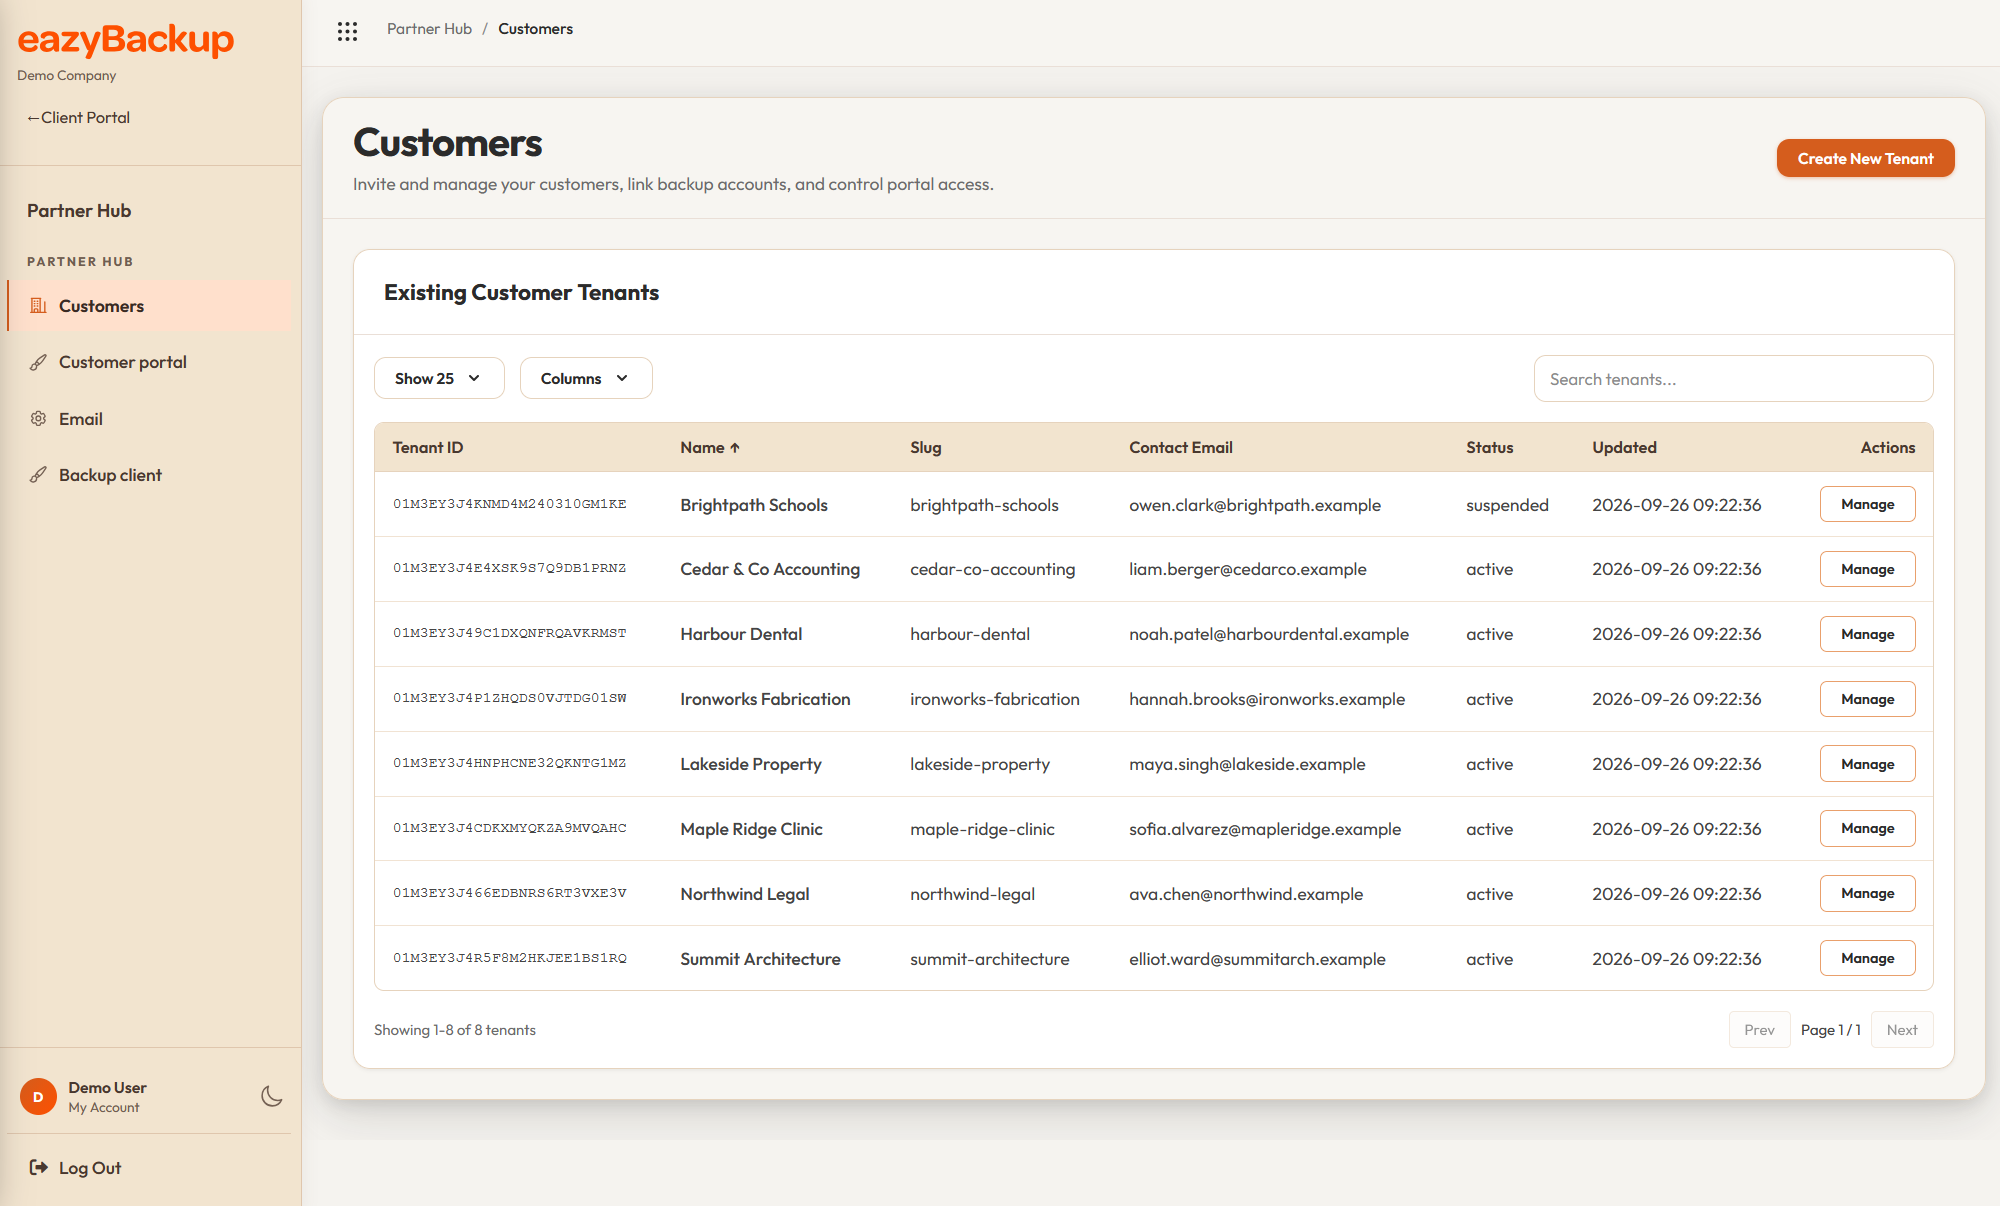This screenshot has height=1206, width=2000.
Task: Click harbour-dental slug cell
Action: 970,634
